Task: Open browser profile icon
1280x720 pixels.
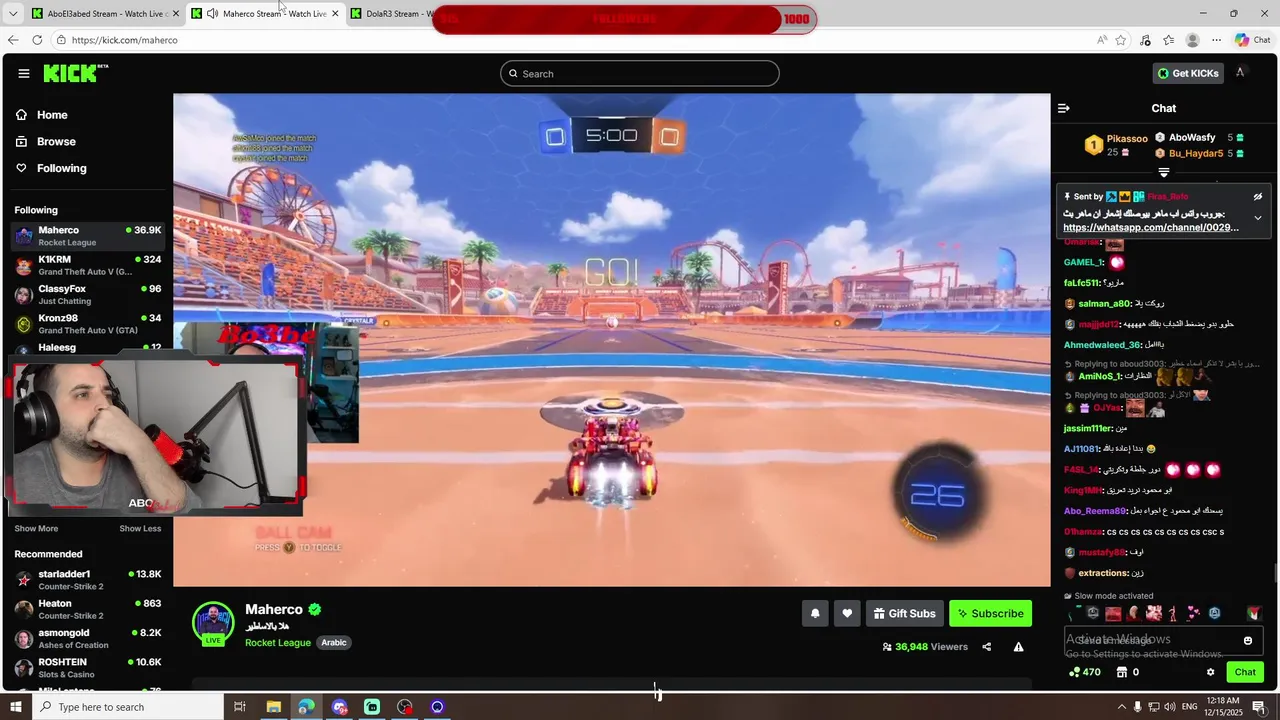Action: 1192,40
